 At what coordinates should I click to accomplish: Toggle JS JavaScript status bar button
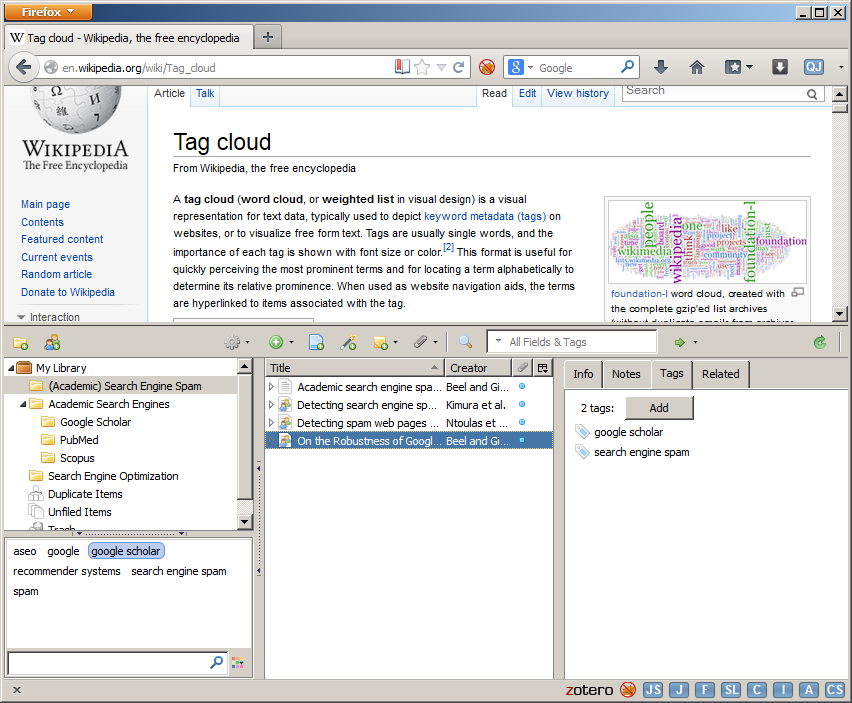point(653,690)
